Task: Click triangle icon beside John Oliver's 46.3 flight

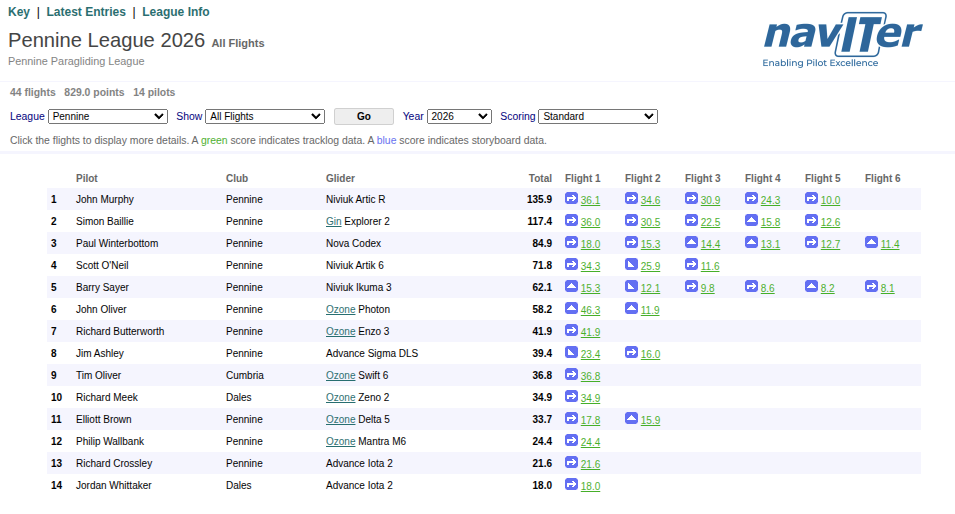Action: tap(571, 308)
